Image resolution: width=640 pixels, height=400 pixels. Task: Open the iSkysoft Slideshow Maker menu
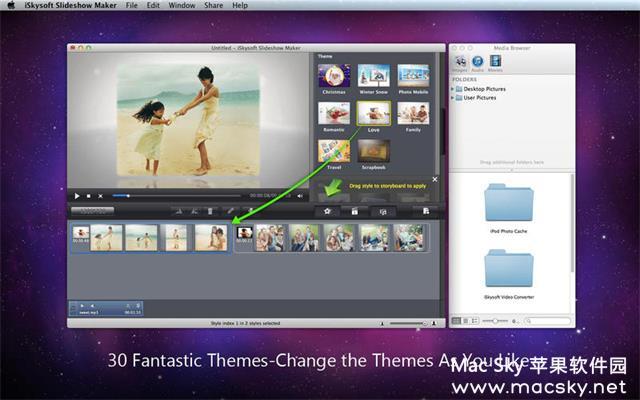(70, 5)
